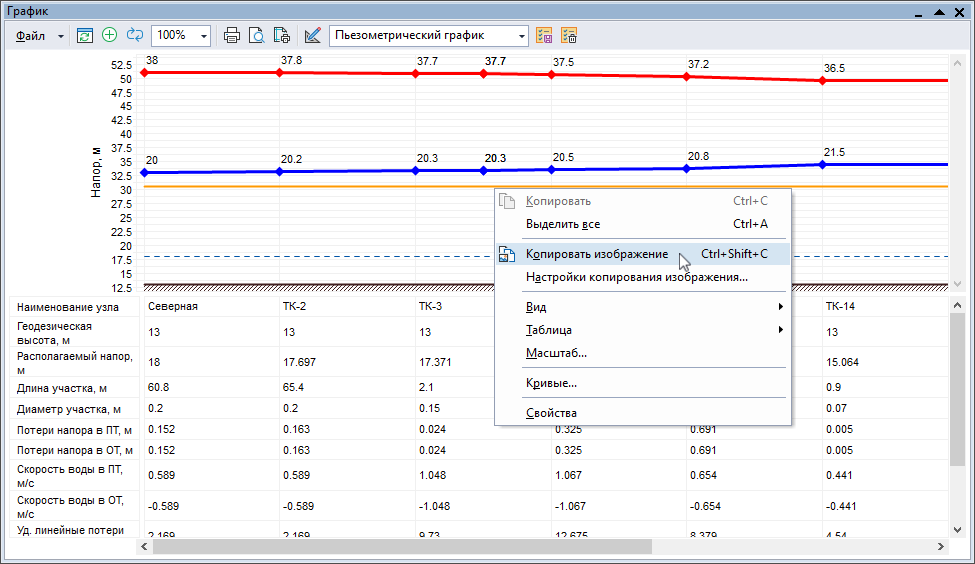Click the page setup icon
This screenshot has height=564, width=975.
tap(282, 35)
